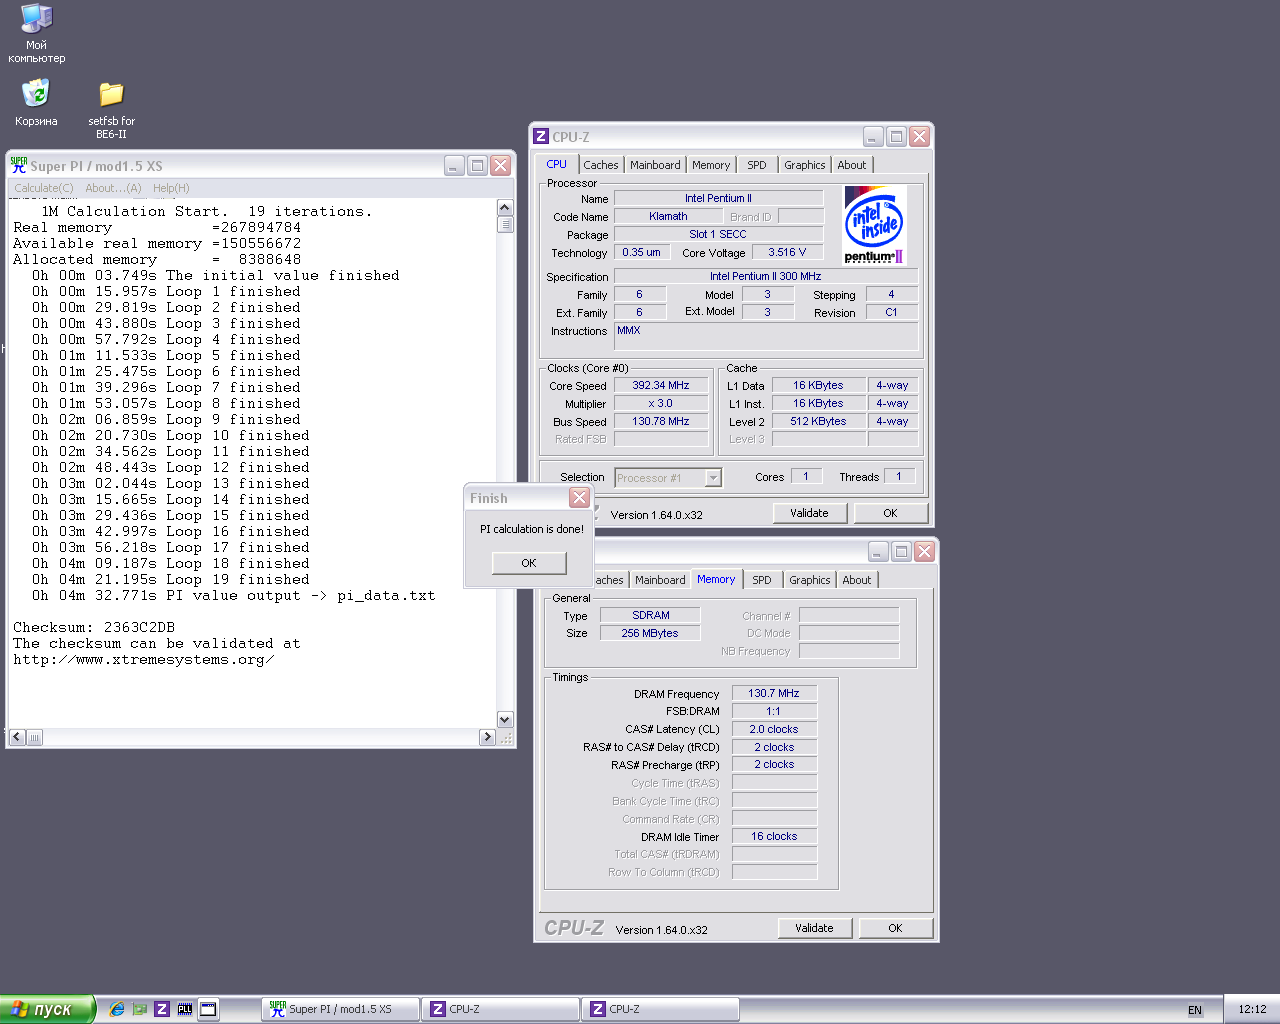Select Caches tab in upper CPU-Z window
Image resolution: width=1280 pixels, height=1024 pixels.
click(x=601, y=165)
